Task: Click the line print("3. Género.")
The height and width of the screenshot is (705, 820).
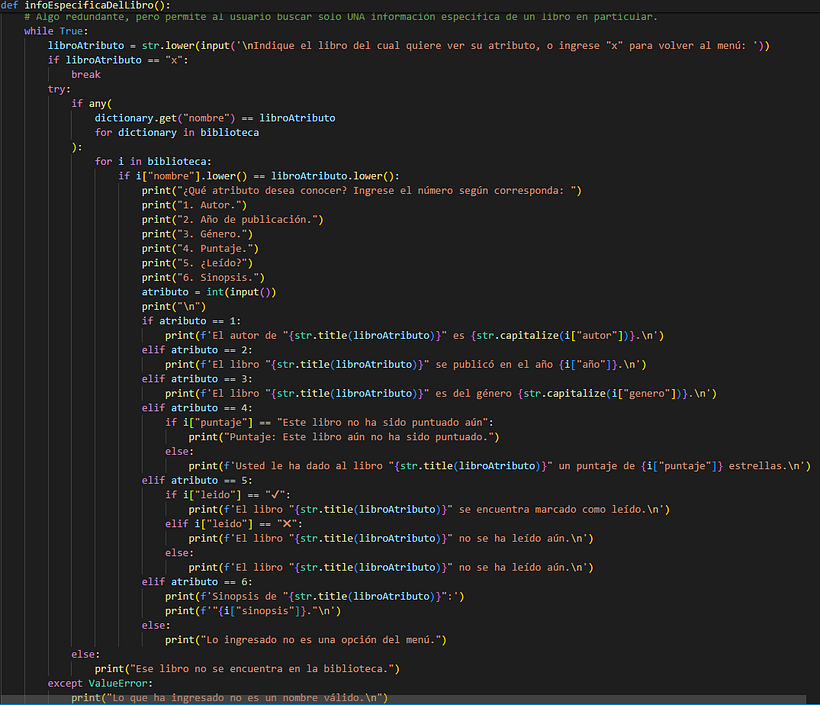Action: click(x=197, y=234)
